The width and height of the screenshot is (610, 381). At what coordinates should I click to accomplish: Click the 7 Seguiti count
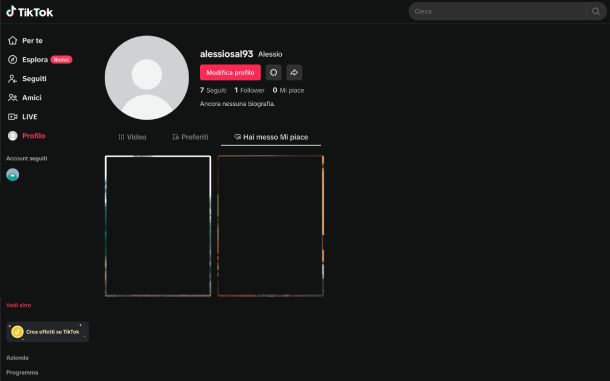[x=213, y=90]
